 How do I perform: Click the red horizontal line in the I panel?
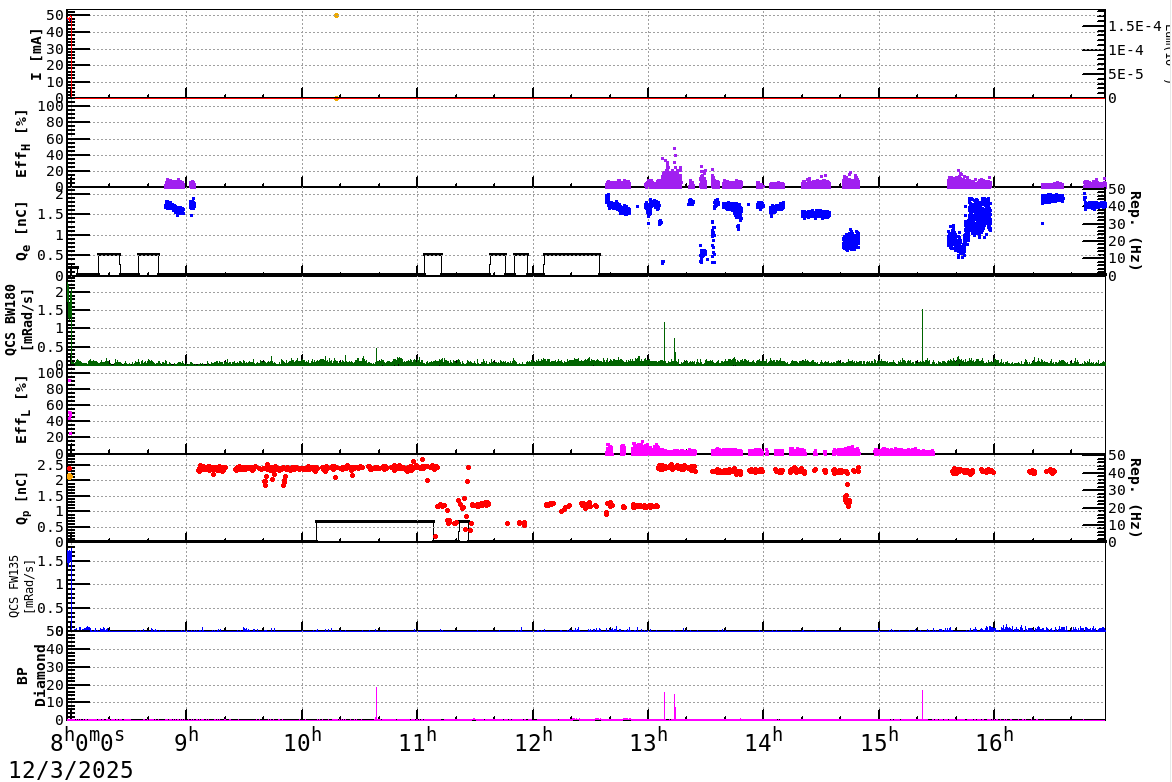coord(500,95)
